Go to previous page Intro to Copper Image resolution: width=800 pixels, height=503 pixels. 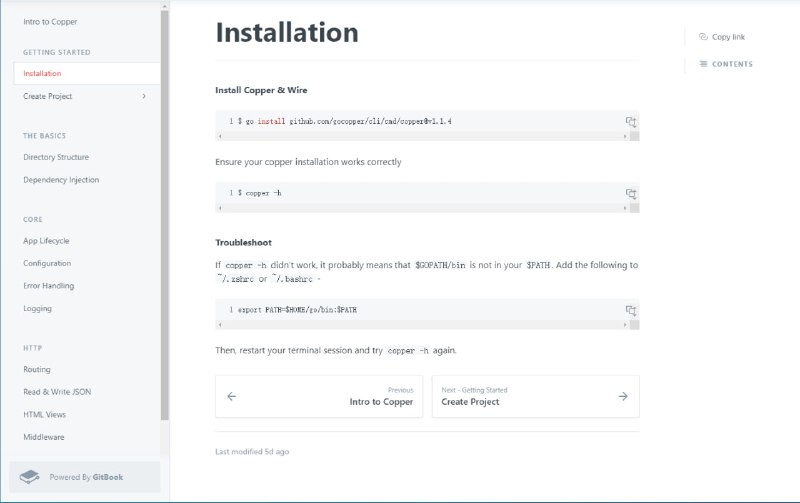point(319,396)
